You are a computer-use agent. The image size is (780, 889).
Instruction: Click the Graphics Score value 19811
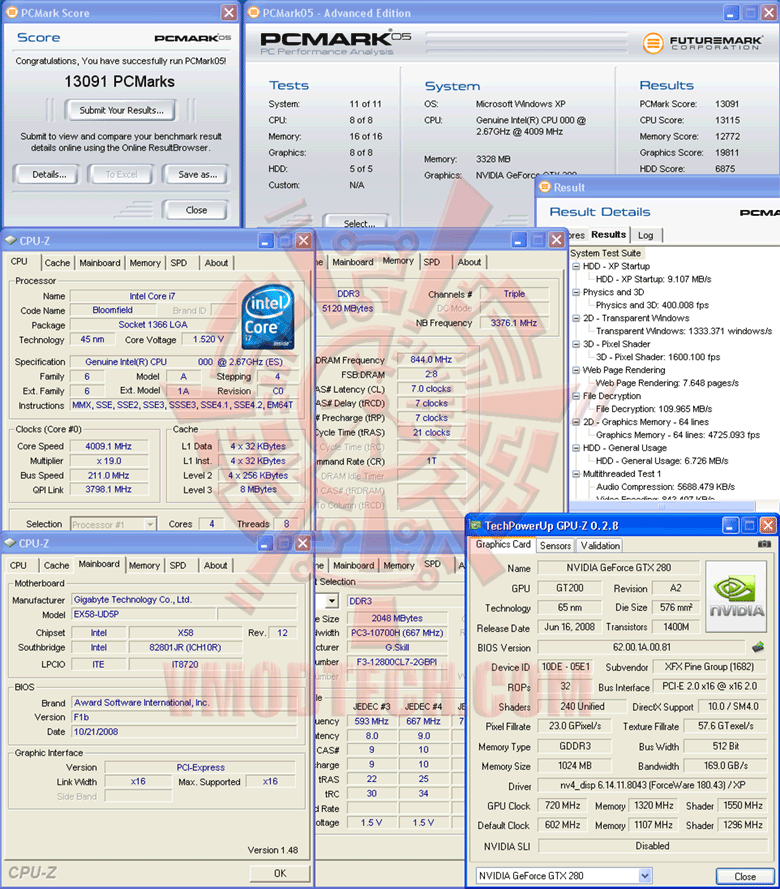pos(727,153)
